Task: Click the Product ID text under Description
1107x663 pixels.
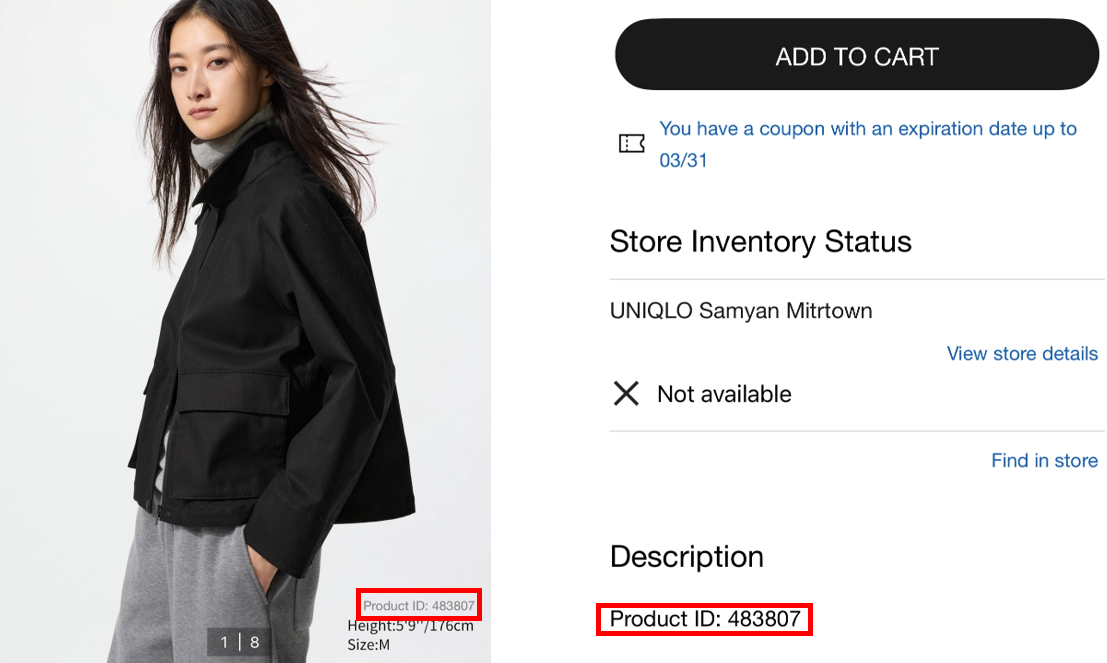Action: point(705,619)
